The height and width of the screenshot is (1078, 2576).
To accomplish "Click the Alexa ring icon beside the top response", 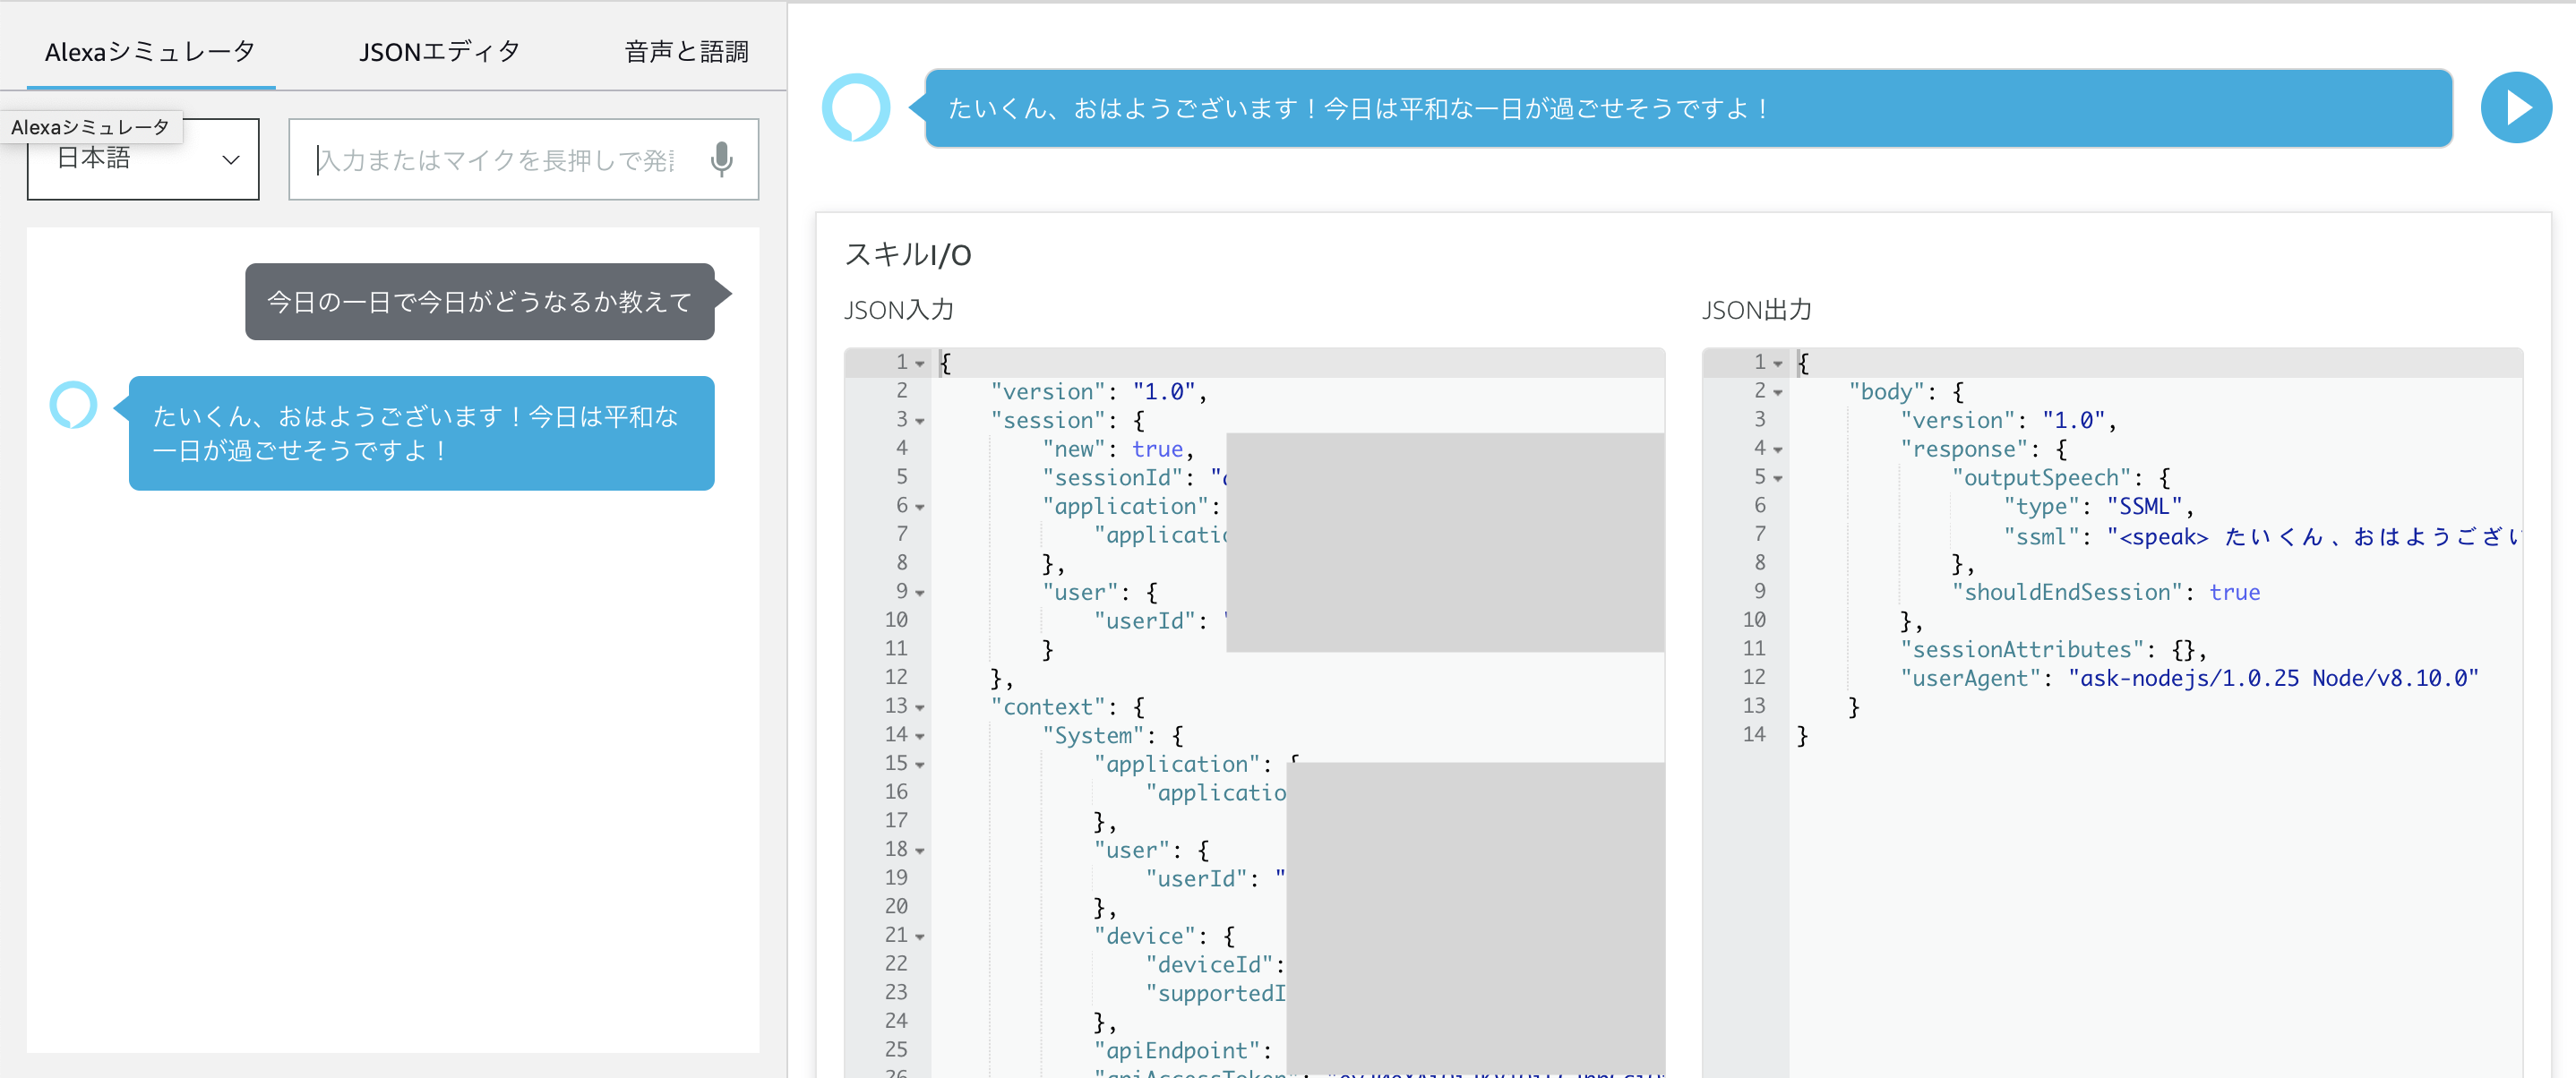I will [855, 108].
